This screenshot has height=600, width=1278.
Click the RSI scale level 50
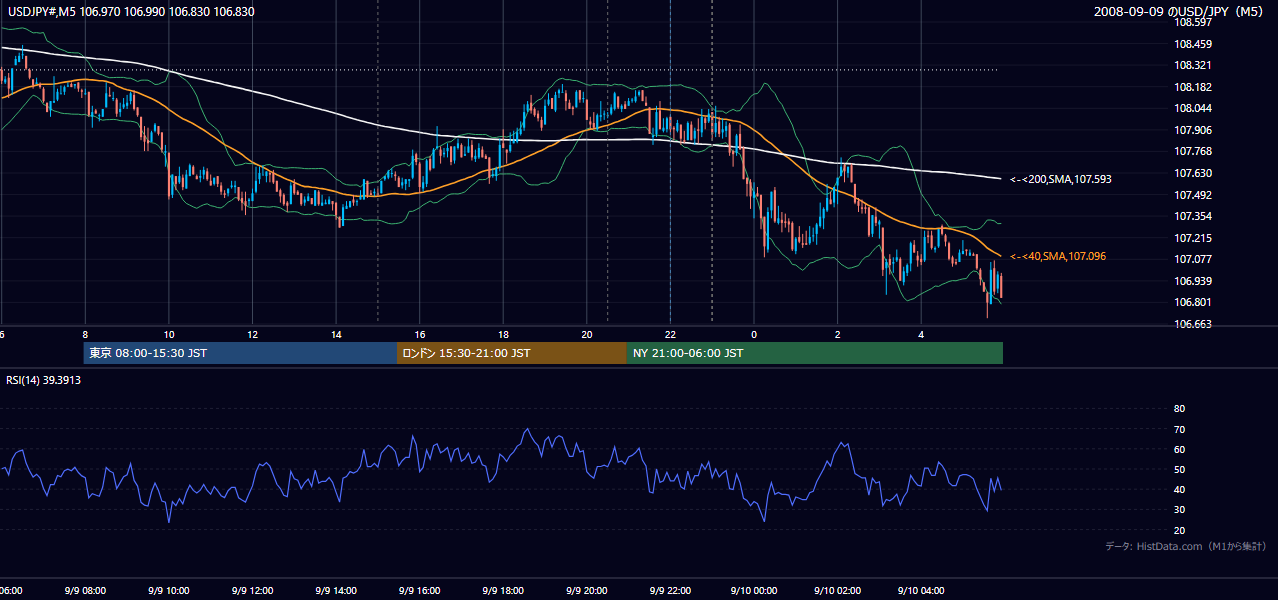pyautogui.click(x=1179, y=469)
